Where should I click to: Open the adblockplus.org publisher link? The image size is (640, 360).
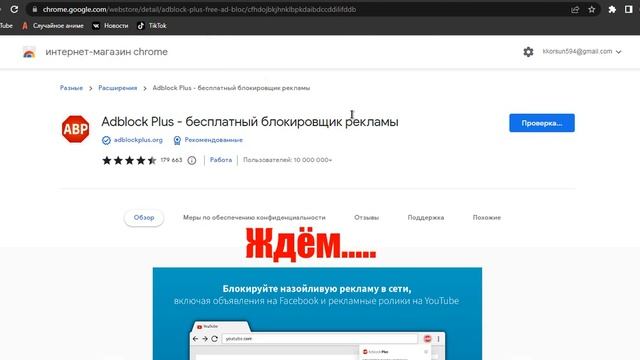[138, 140]
